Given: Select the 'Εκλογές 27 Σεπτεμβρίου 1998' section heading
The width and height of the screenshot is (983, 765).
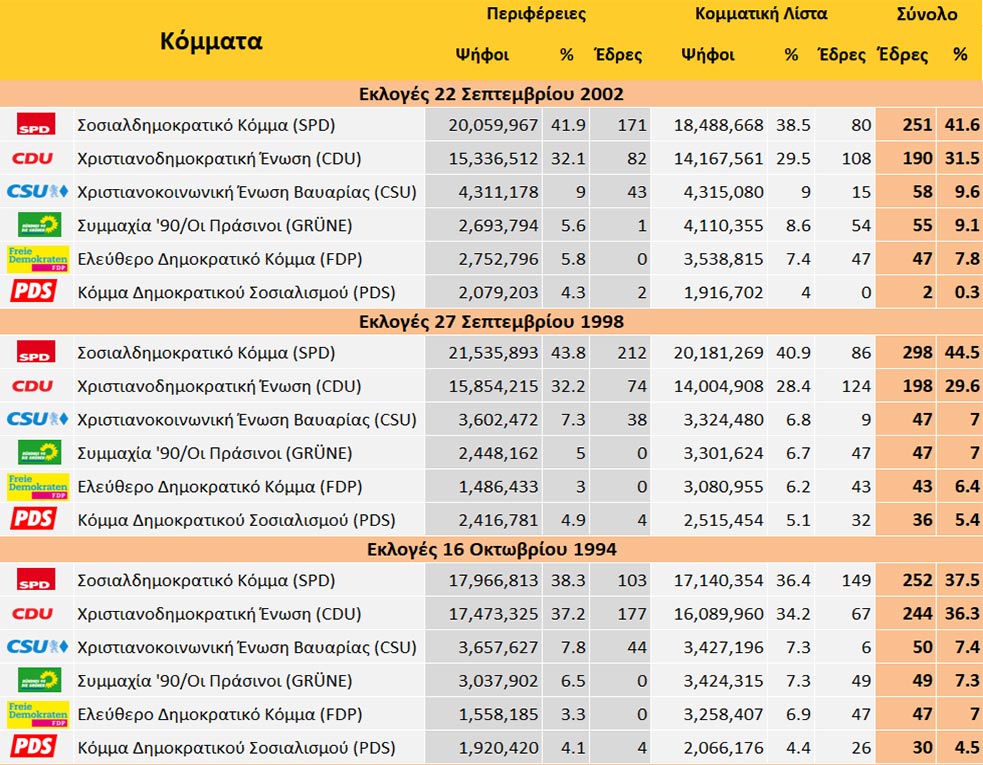Looking at the screenshot, I should [x=492, y=322].
